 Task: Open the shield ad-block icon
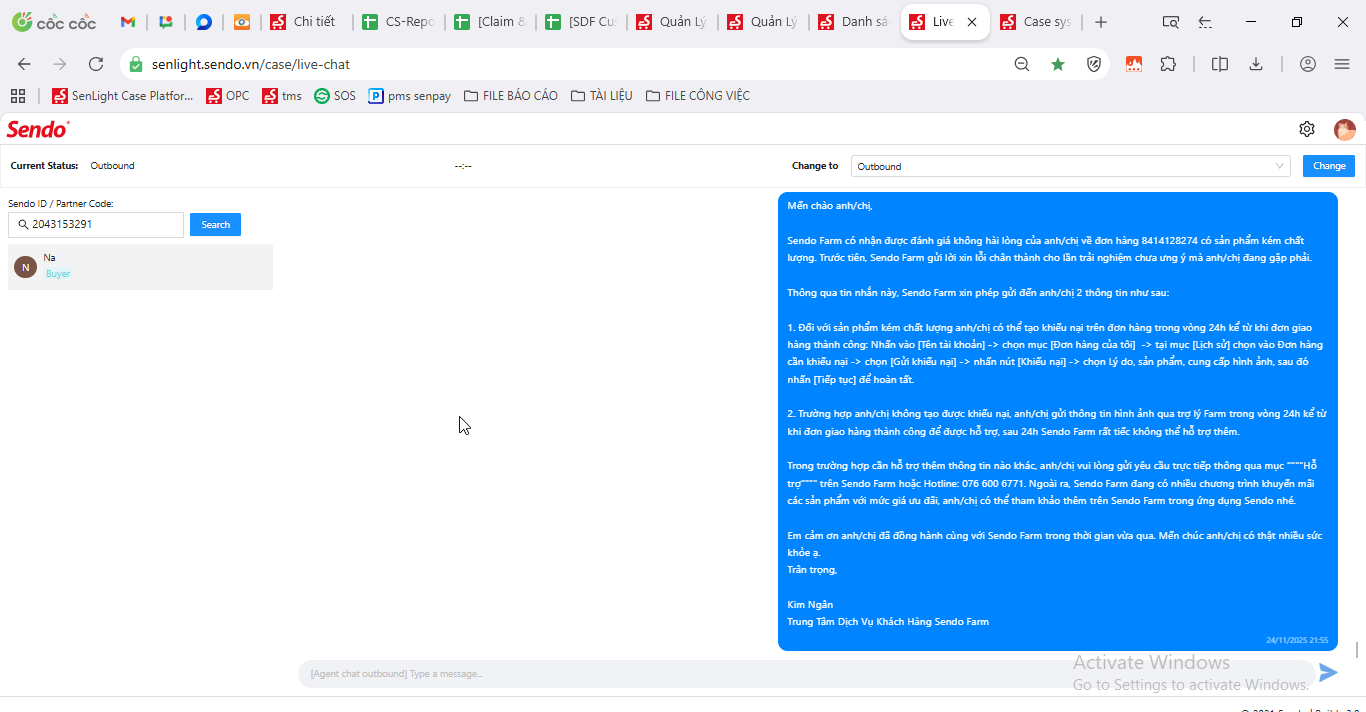pyautogui.click(x=1094, y=64)
